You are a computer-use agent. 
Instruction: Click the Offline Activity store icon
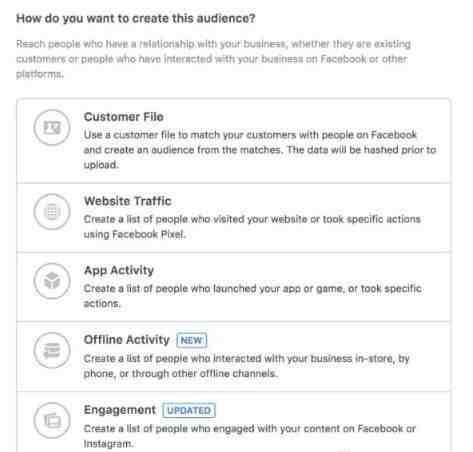click(x=52, y=350)
